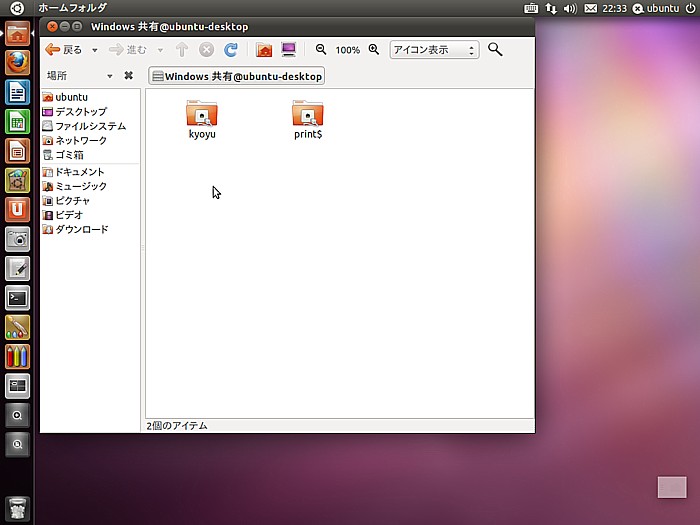Open the 場所 sidebar type dropdown
Image resolution: width=700 pixels, height=525 pixels.
pos(79,76)
